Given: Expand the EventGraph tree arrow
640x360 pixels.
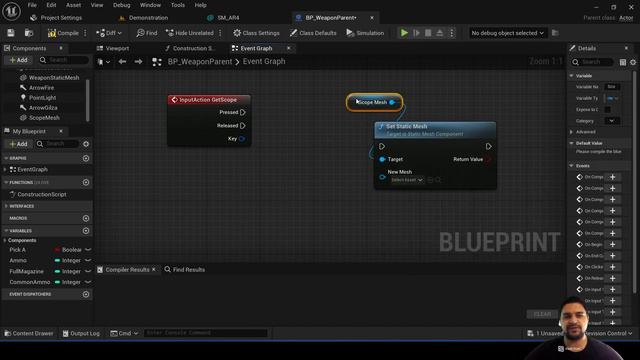Looking at the screenshot, I should pyautogui.click(x=5, y=169).
